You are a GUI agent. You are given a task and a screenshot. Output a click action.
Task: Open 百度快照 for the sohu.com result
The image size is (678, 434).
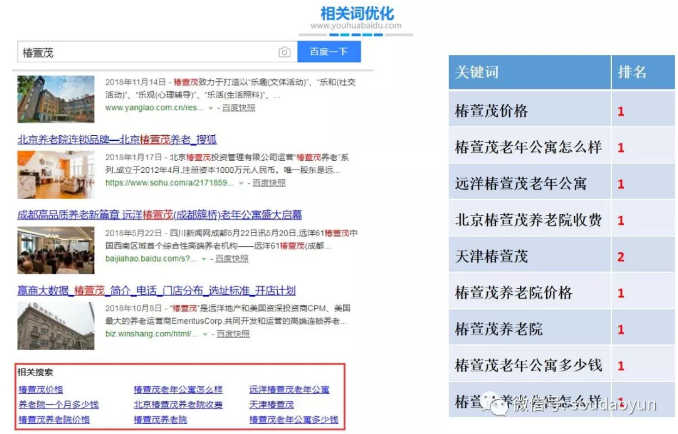268,183
